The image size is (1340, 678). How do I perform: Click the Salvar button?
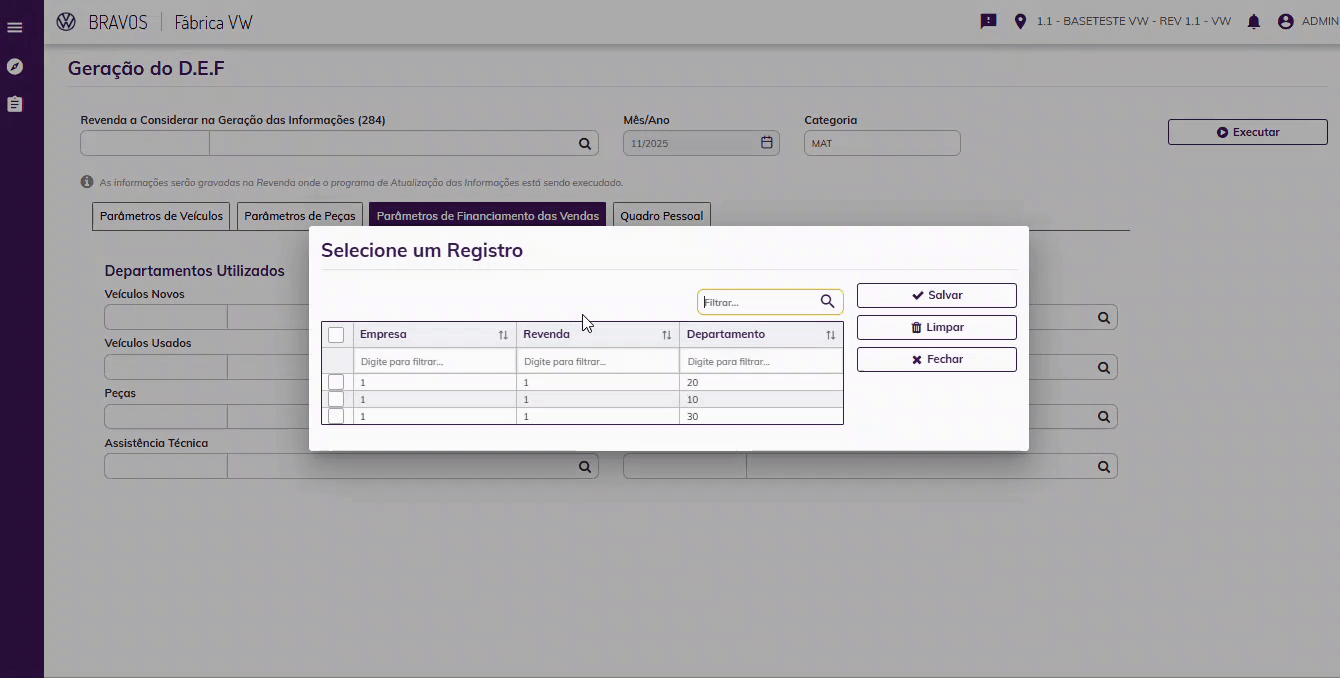(x=937, y=295)
